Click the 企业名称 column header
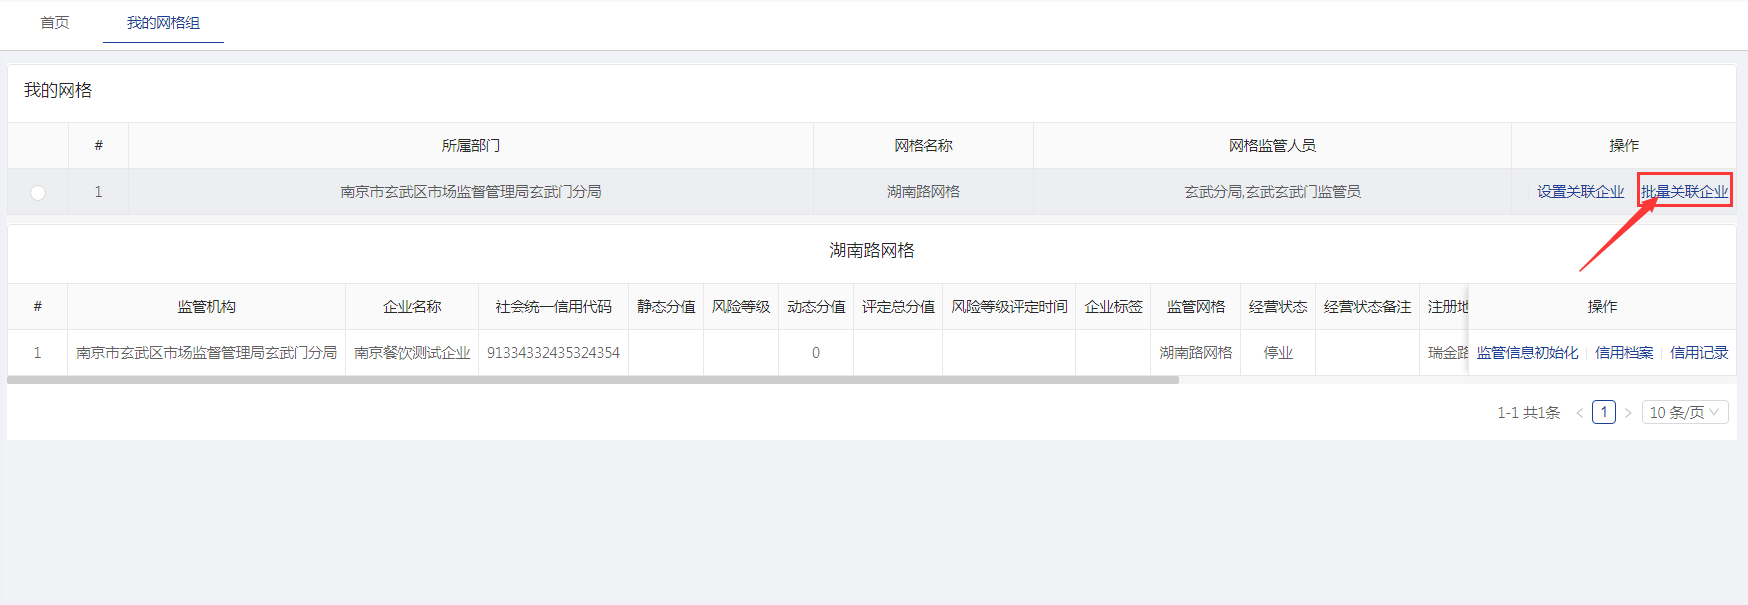Viewport: 1748px width, 605px height. (412, 307)
